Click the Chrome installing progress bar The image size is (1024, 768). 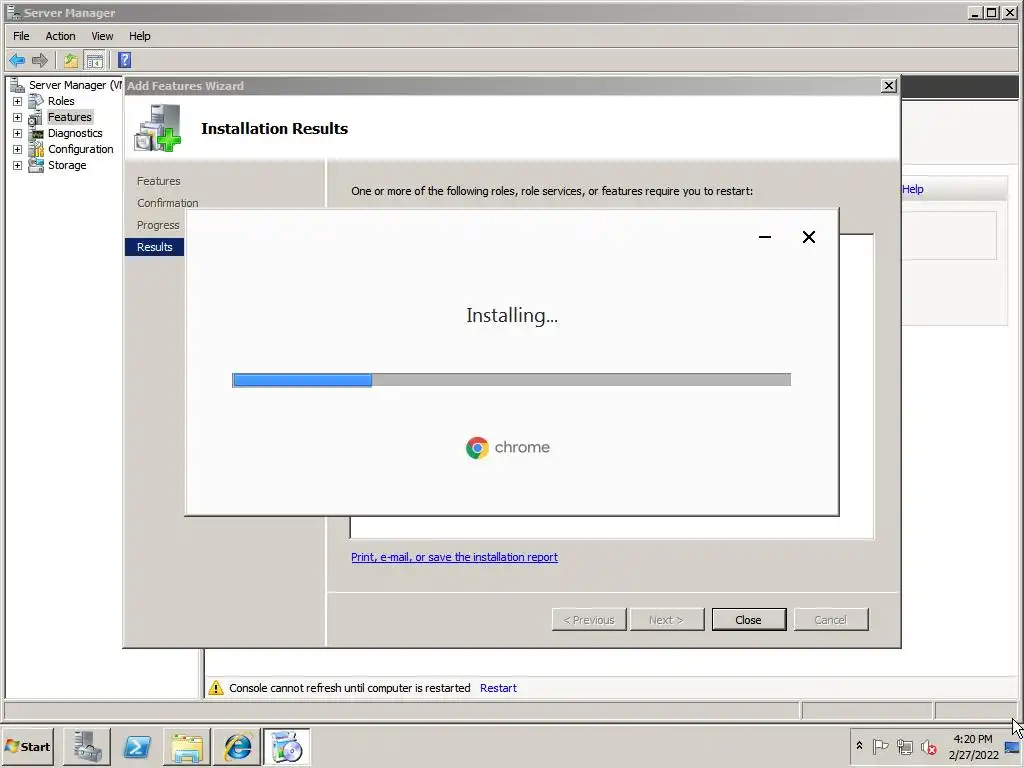point(511,380)
